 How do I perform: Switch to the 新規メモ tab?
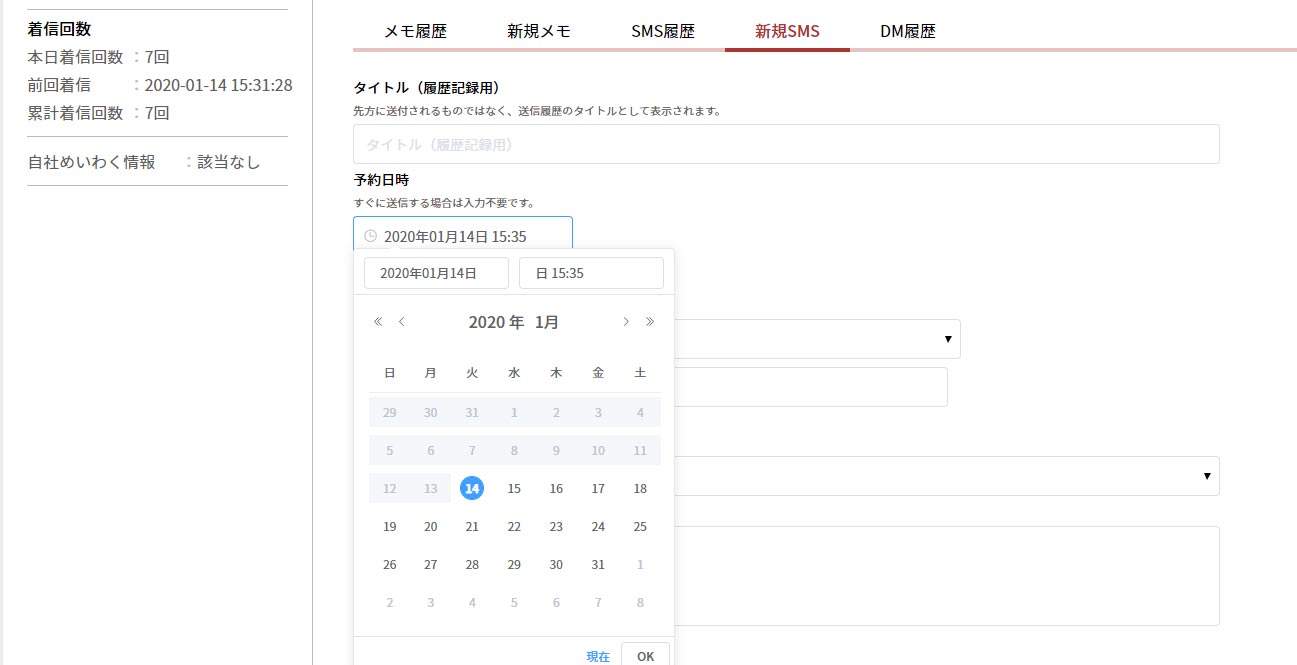pyautogui.click(x=539, y=31)
